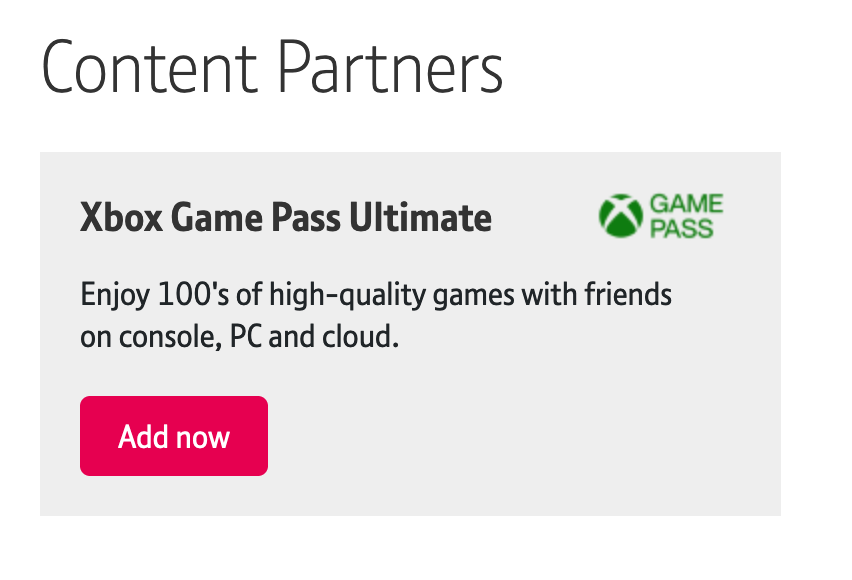This screenshot has height=580, width=852.
Task: Activate the pink Add now button
Action: pyautogui.click(x=173, y=435)
